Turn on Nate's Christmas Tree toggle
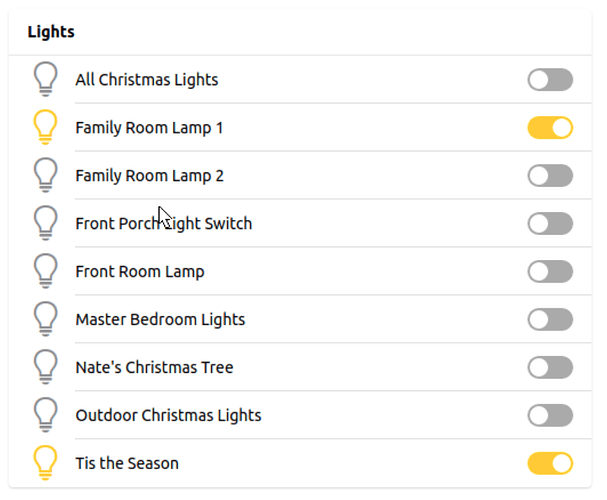 [x=550, y=368]
